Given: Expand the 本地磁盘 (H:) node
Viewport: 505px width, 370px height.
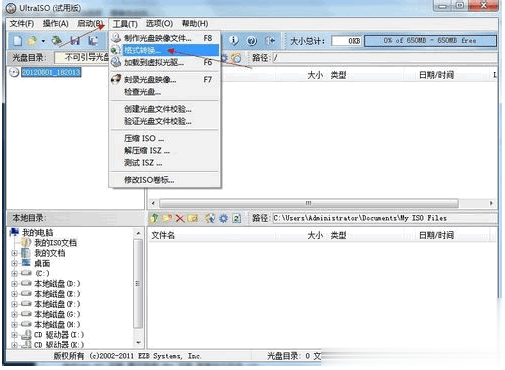Looking at the screenshot, I should pos(14,325).
